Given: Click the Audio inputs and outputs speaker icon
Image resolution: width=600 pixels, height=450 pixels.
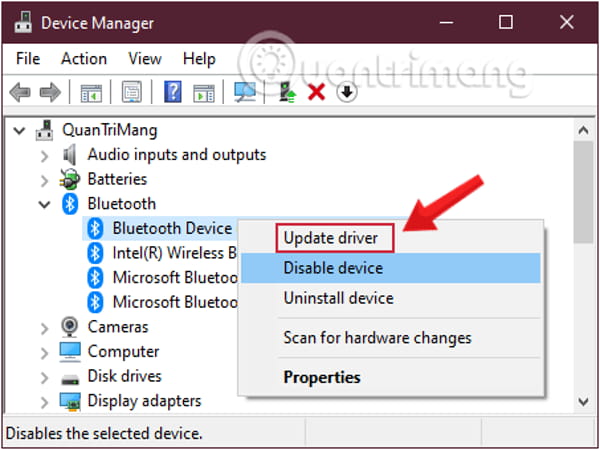Looking at the screenshot, I should [70, 155].
